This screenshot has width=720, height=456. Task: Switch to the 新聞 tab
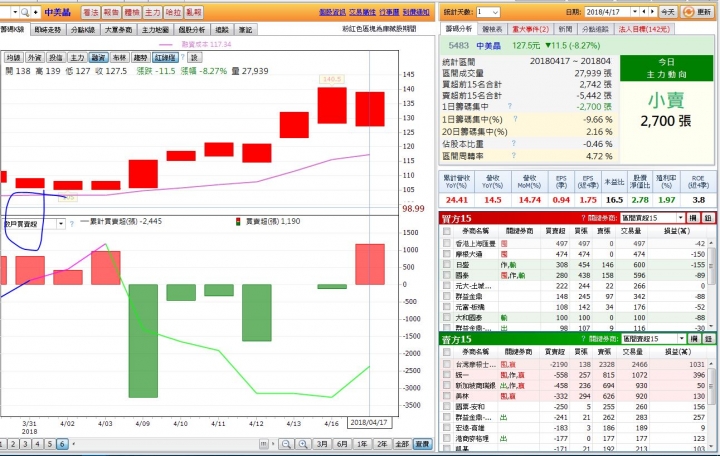(565, 29)
